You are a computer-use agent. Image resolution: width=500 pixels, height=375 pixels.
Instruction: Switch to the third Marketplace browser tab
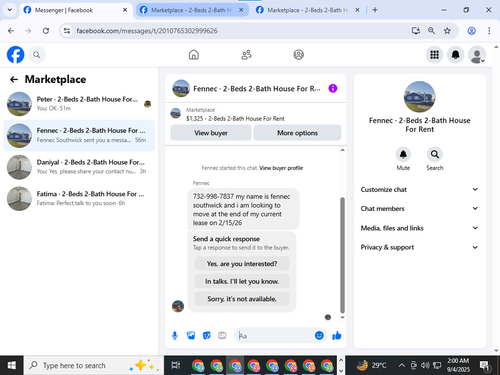tap(307, 10)
